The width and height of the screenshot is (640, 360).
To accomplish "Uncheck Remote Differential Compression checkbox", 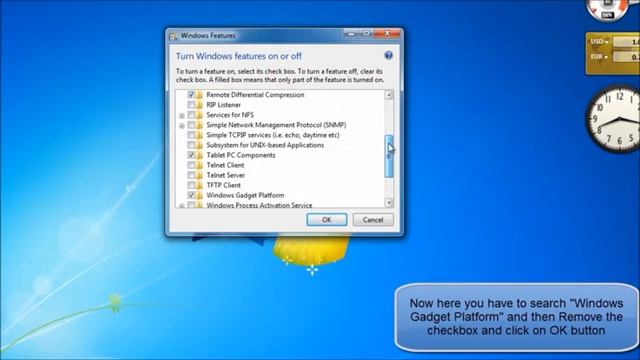I will (x=191, y=95).
